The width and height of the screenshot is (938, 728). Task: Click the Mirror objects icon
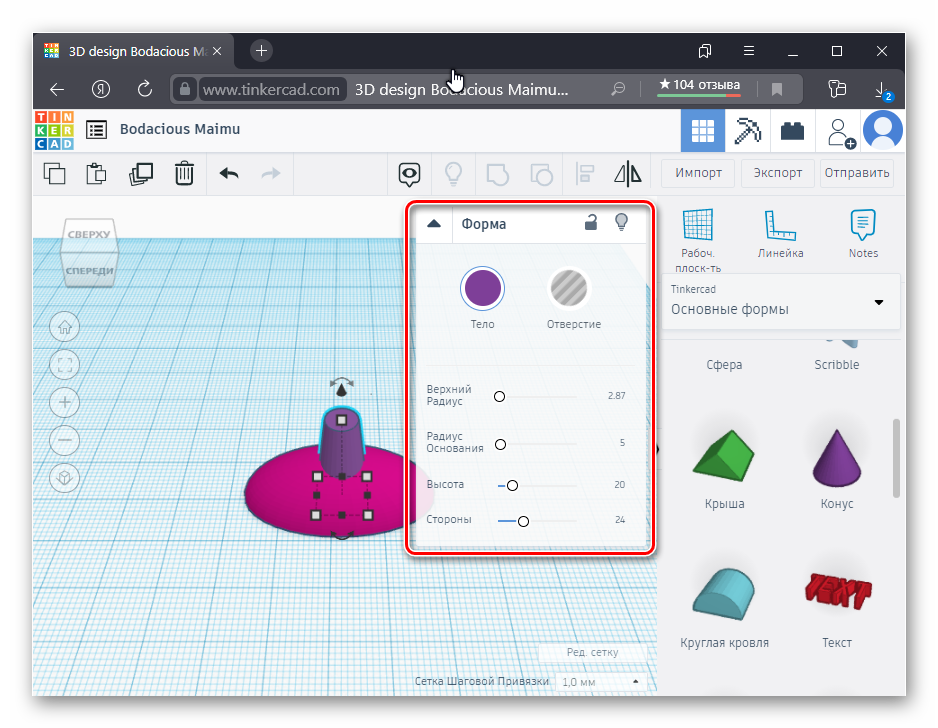627,173
